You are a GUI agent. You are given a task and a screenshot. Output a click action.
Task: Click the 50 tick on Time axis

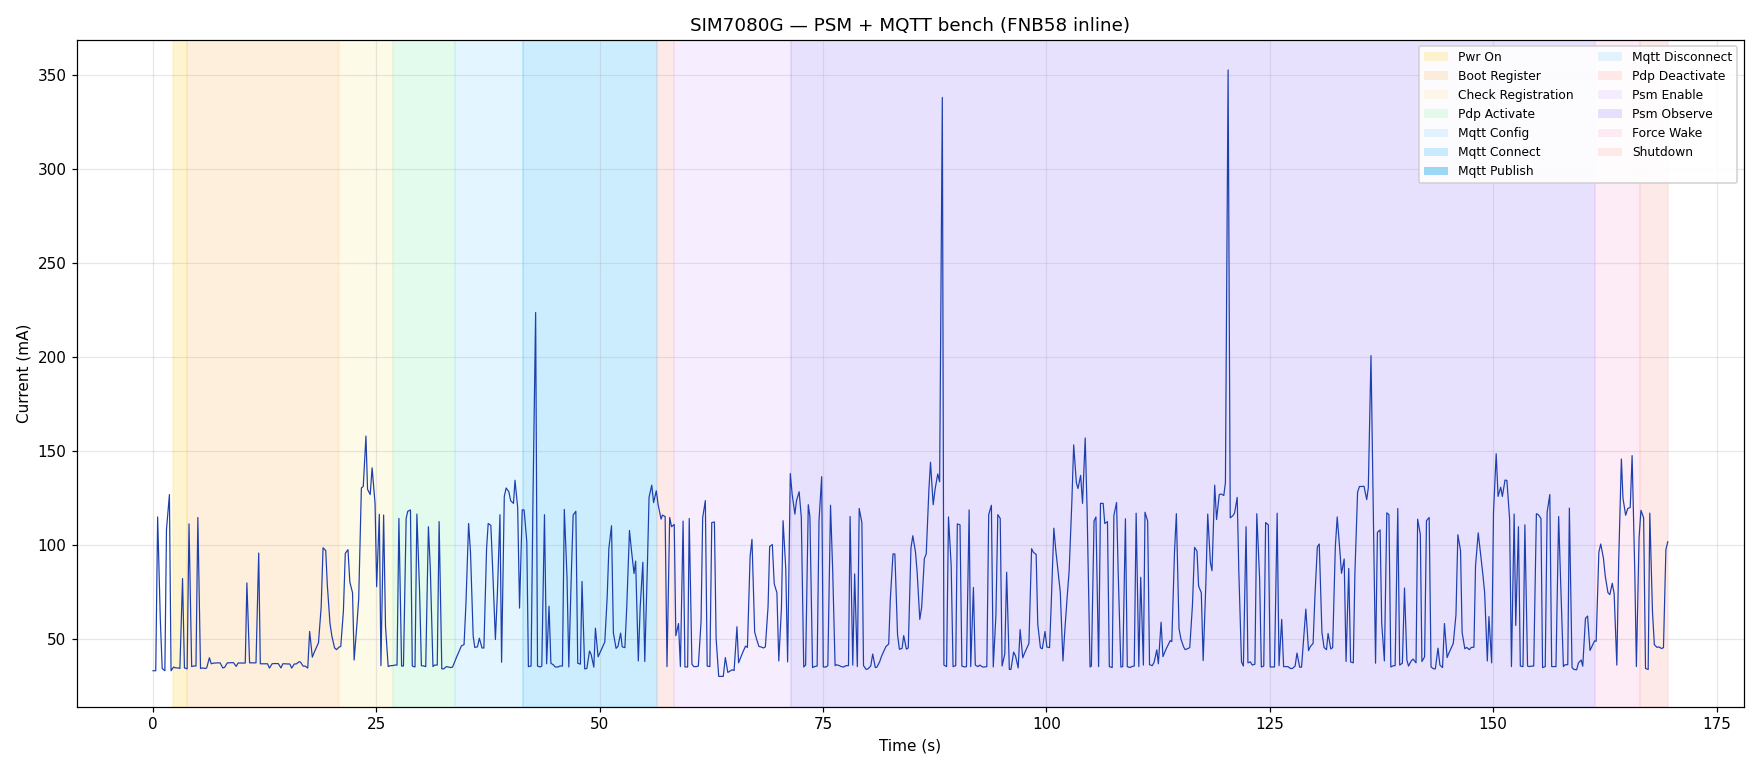click(600, 723)
